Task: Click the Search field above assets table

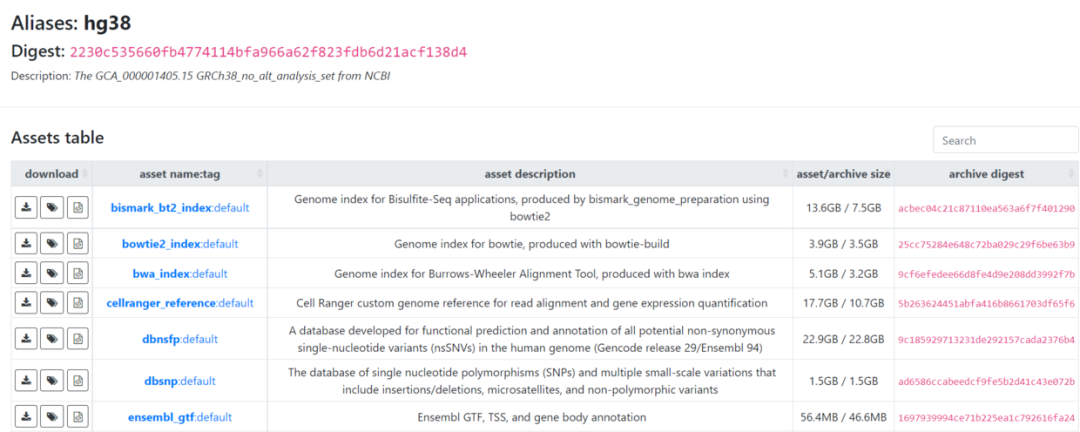Action: click(1006, 140)
